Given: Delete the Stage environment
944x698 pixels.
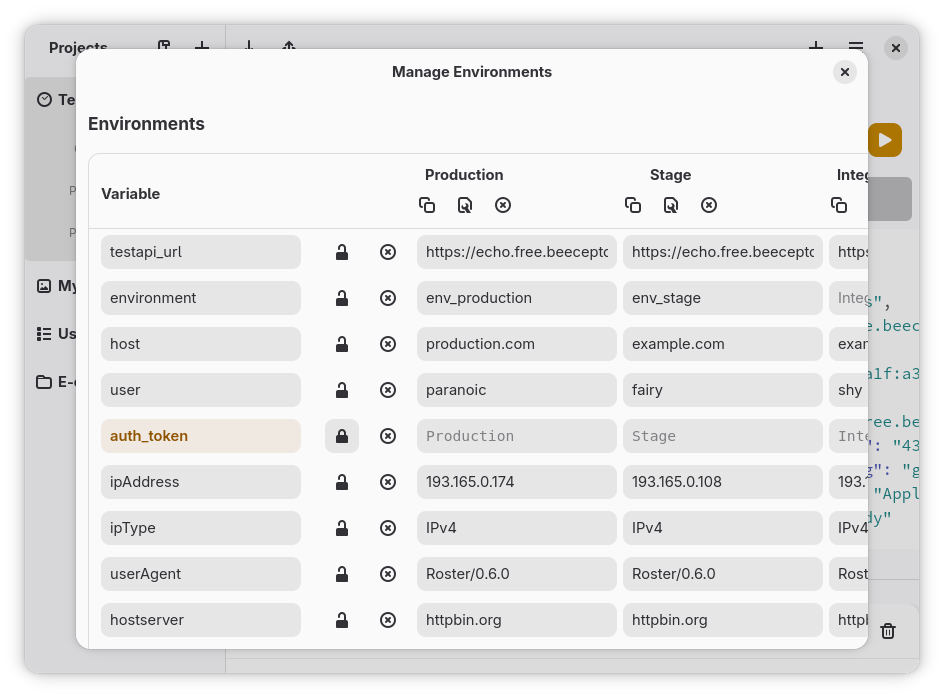Looking at the screenshot, I should coord(709,205).
